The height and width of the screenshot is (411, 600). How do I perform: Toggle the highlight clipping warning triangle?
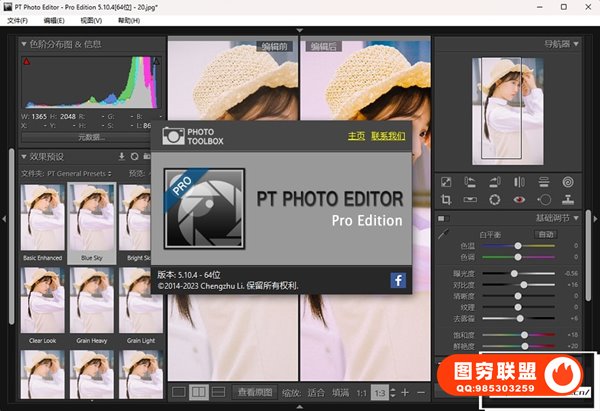tap(157, 62)
